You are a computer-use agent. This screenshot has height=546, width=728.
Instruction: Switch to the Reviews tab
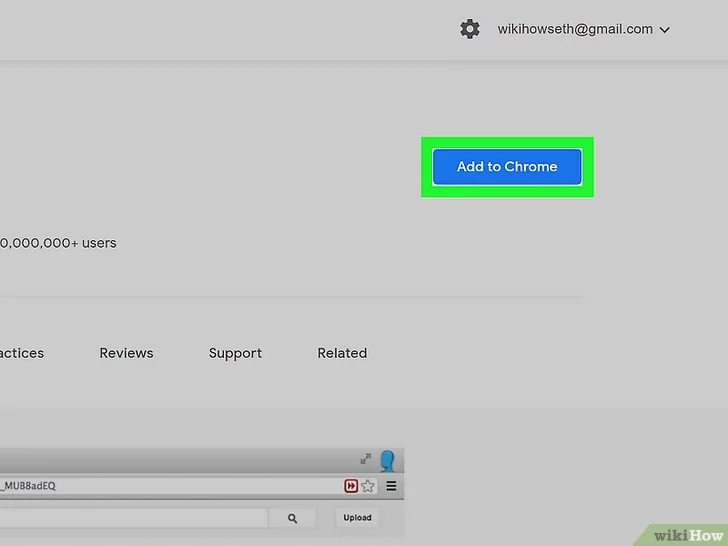126,353
